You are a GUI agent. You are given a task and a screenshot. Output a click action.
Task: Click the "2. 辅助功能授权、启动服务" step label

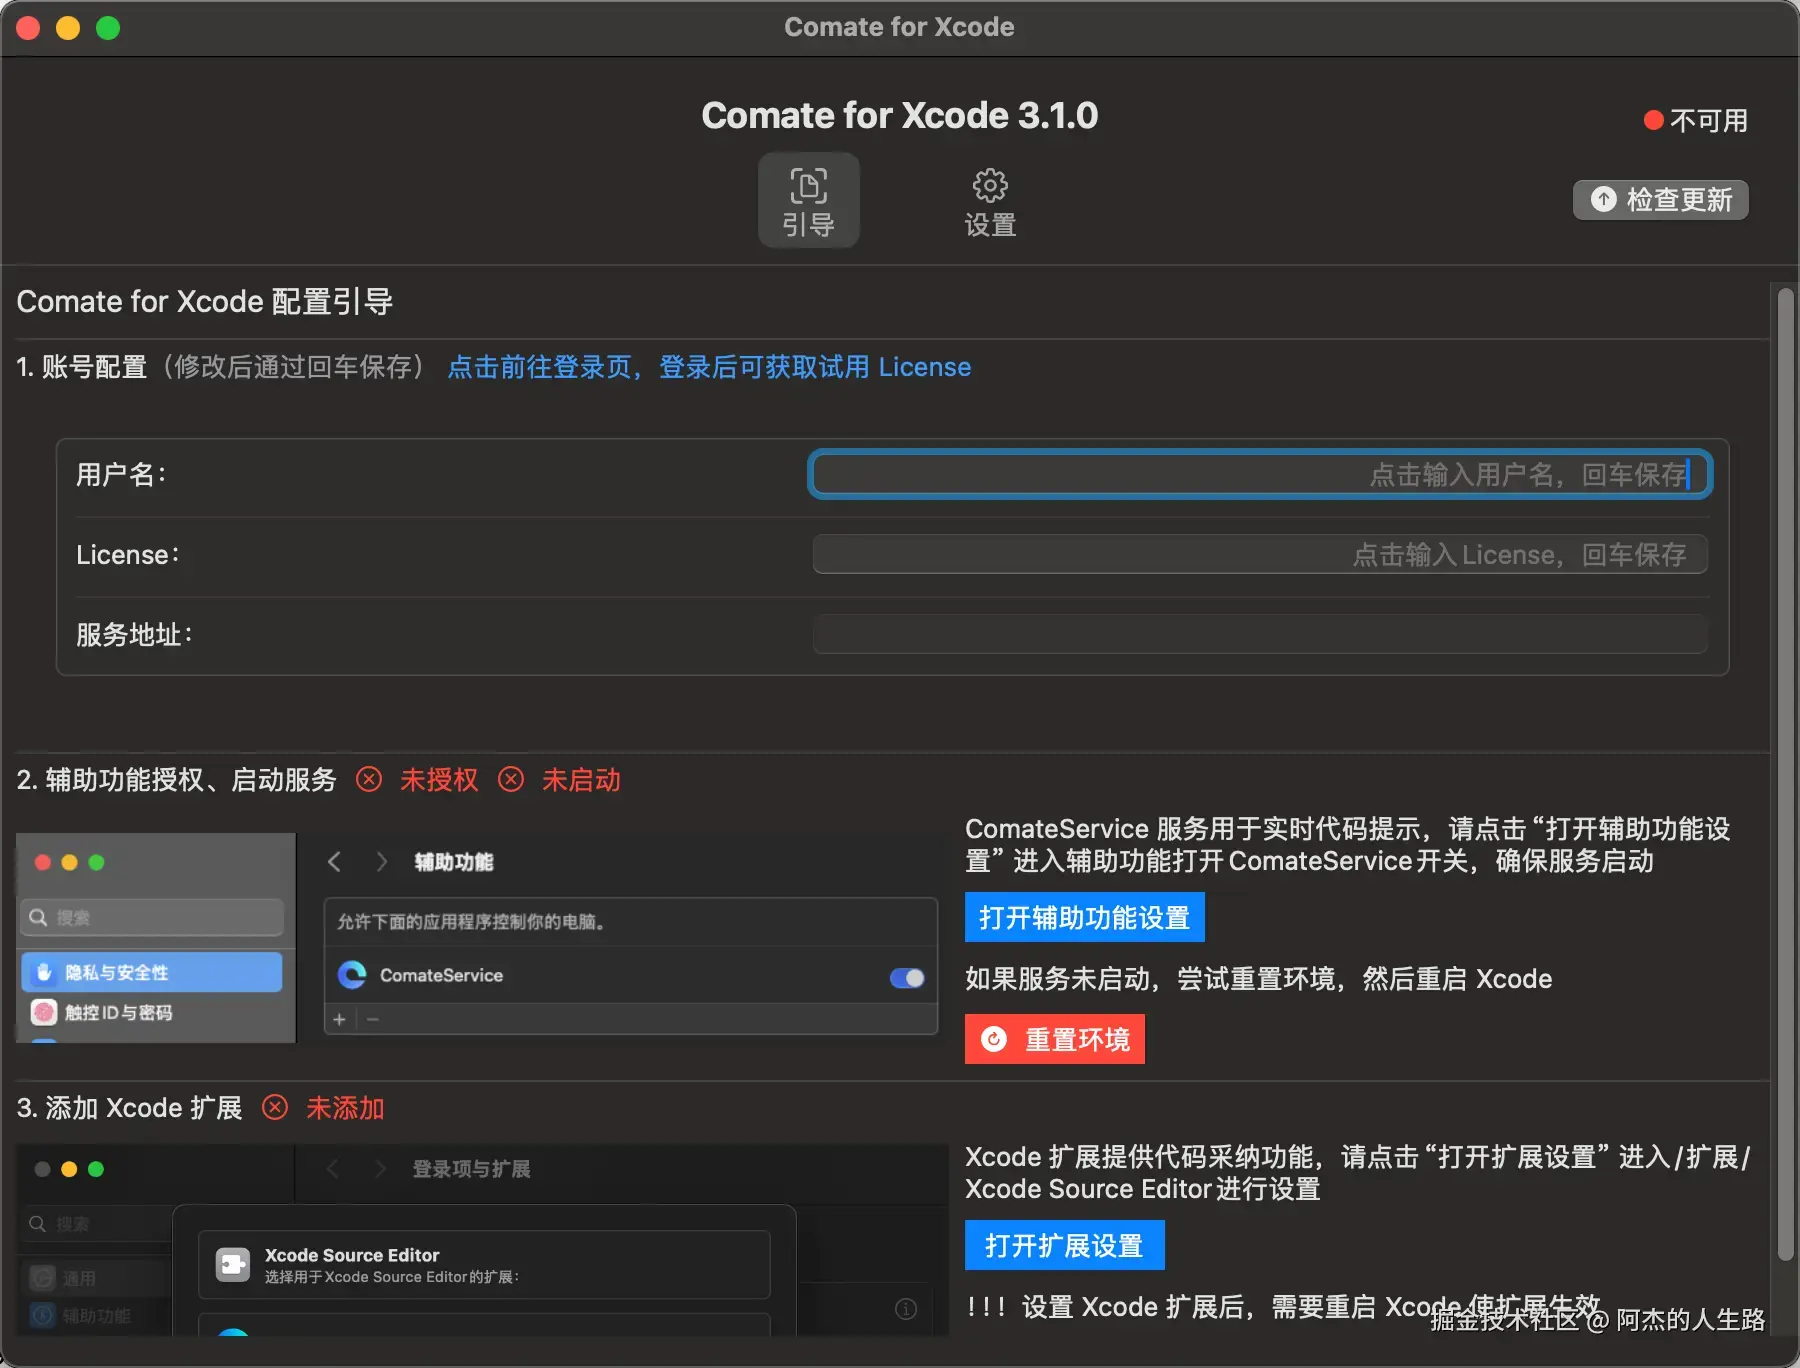[x=177, y=779]
